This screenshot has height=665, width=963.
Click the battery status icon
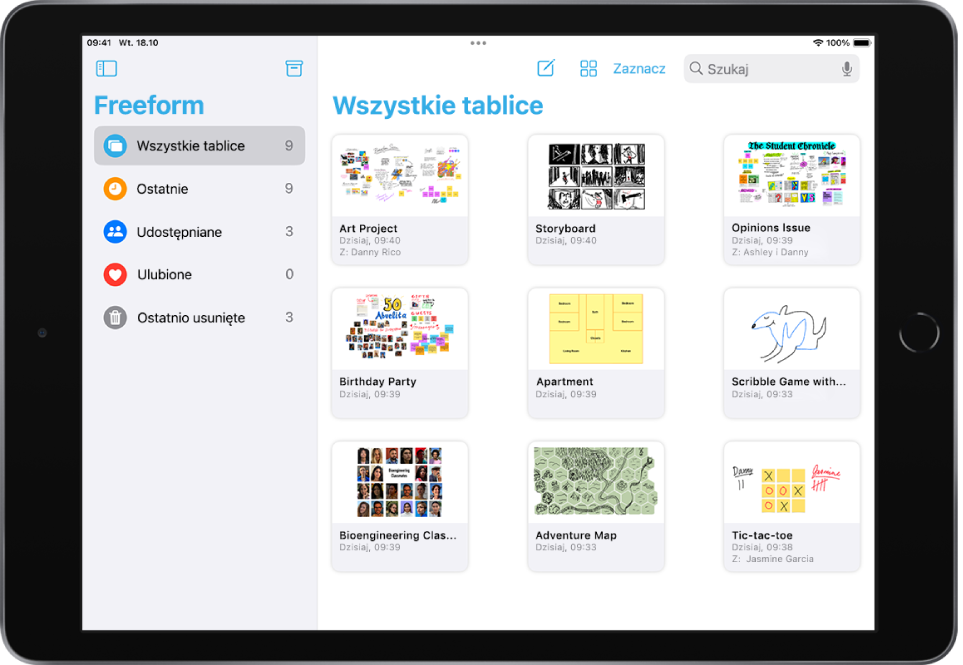click(x=862, y=42)
